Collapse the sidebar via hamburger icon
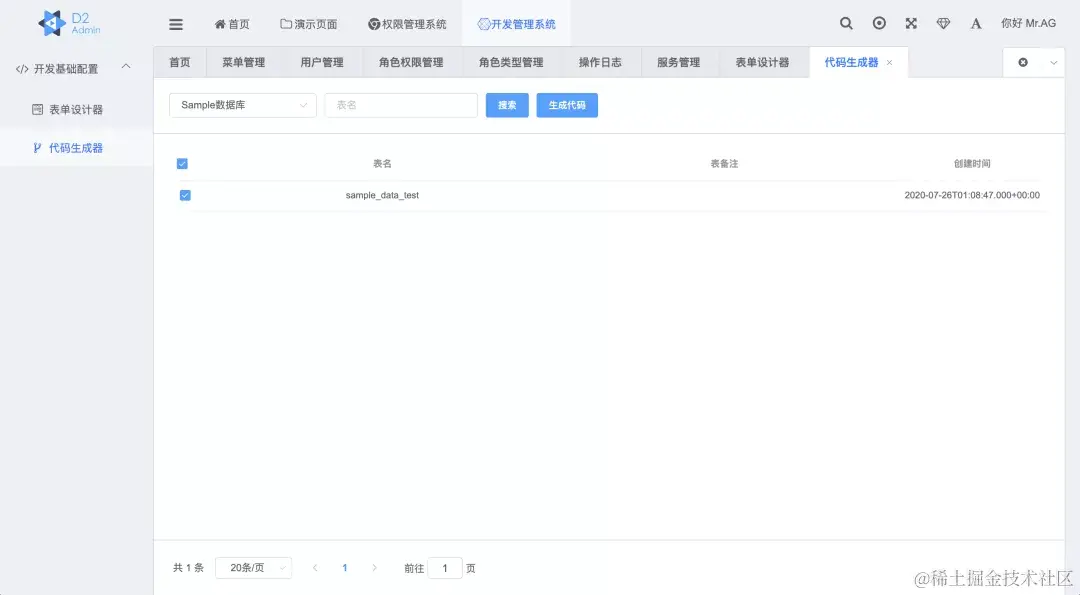 point(176,22)
